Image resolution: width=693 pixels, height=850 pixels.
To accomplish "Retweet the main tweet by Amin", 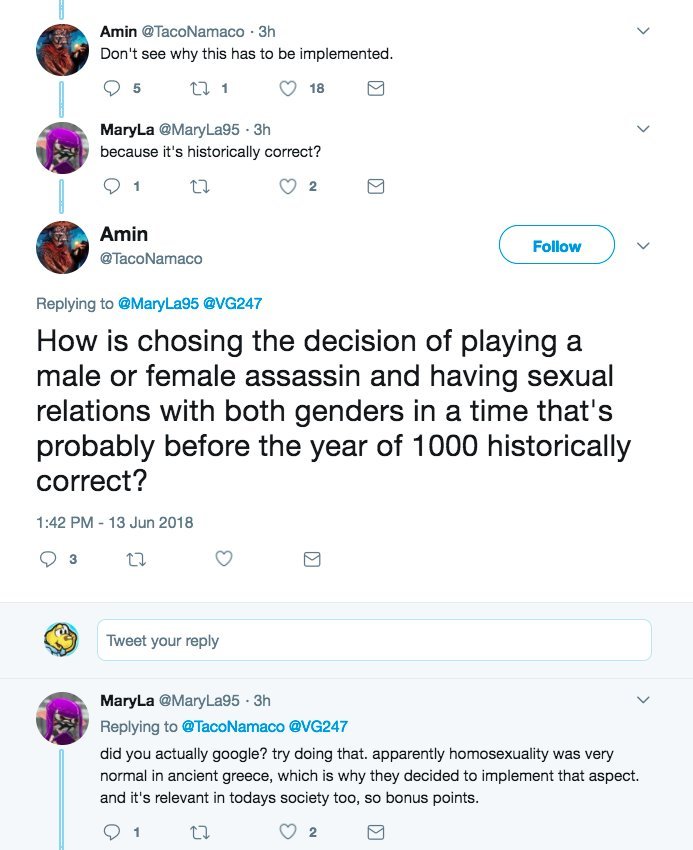I will (134, 559).
